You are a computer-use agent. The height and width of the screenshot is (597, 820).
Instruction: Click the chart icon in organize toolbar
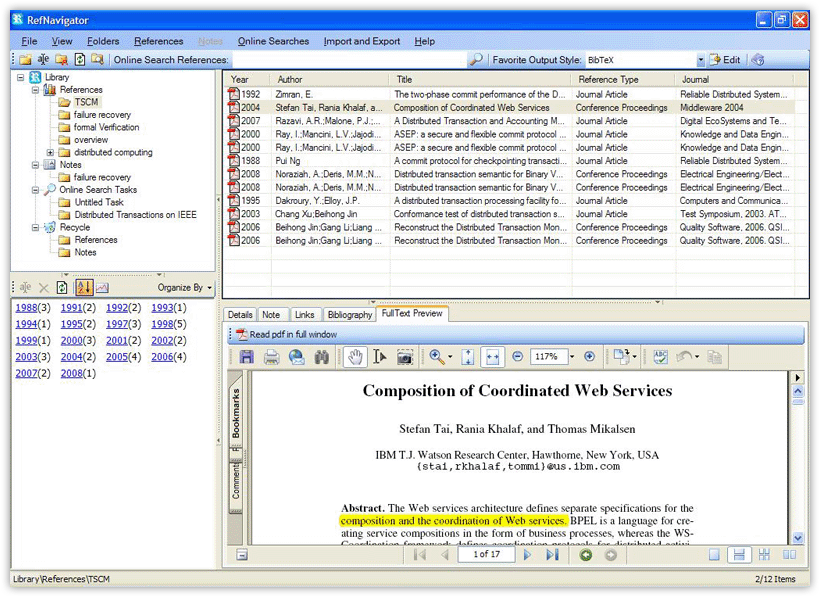[102, 288]
